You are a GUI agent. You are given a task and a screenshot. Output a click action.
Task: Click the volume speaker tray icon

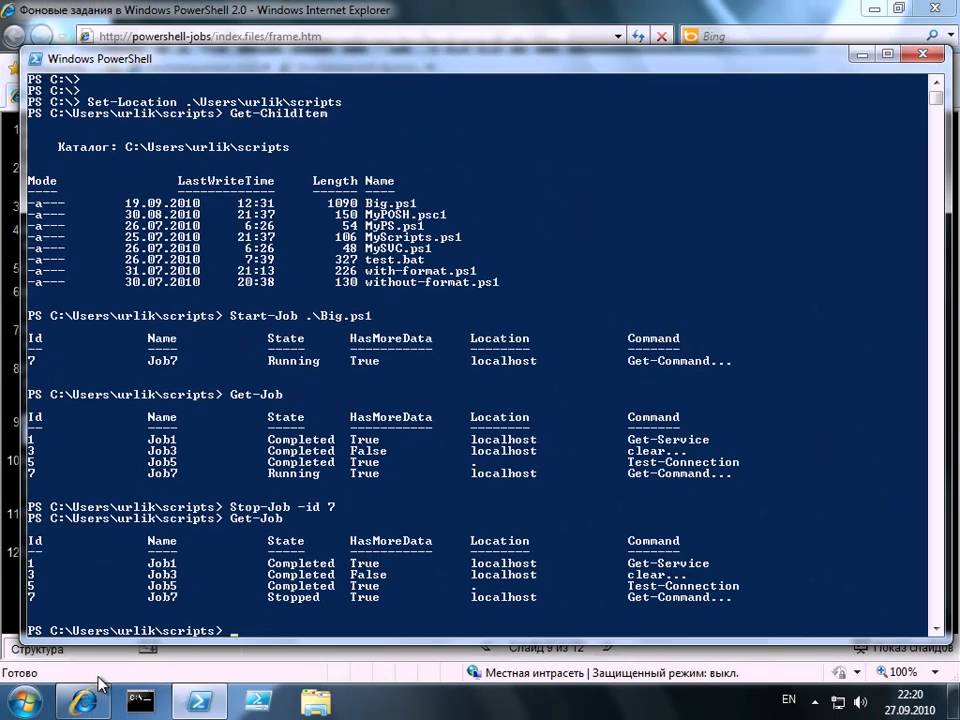point(860,702)
